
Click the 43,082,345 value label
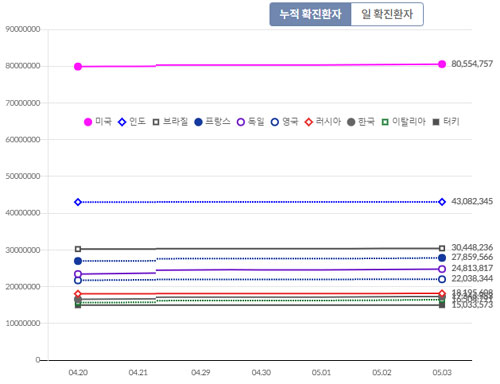[472, 201]
